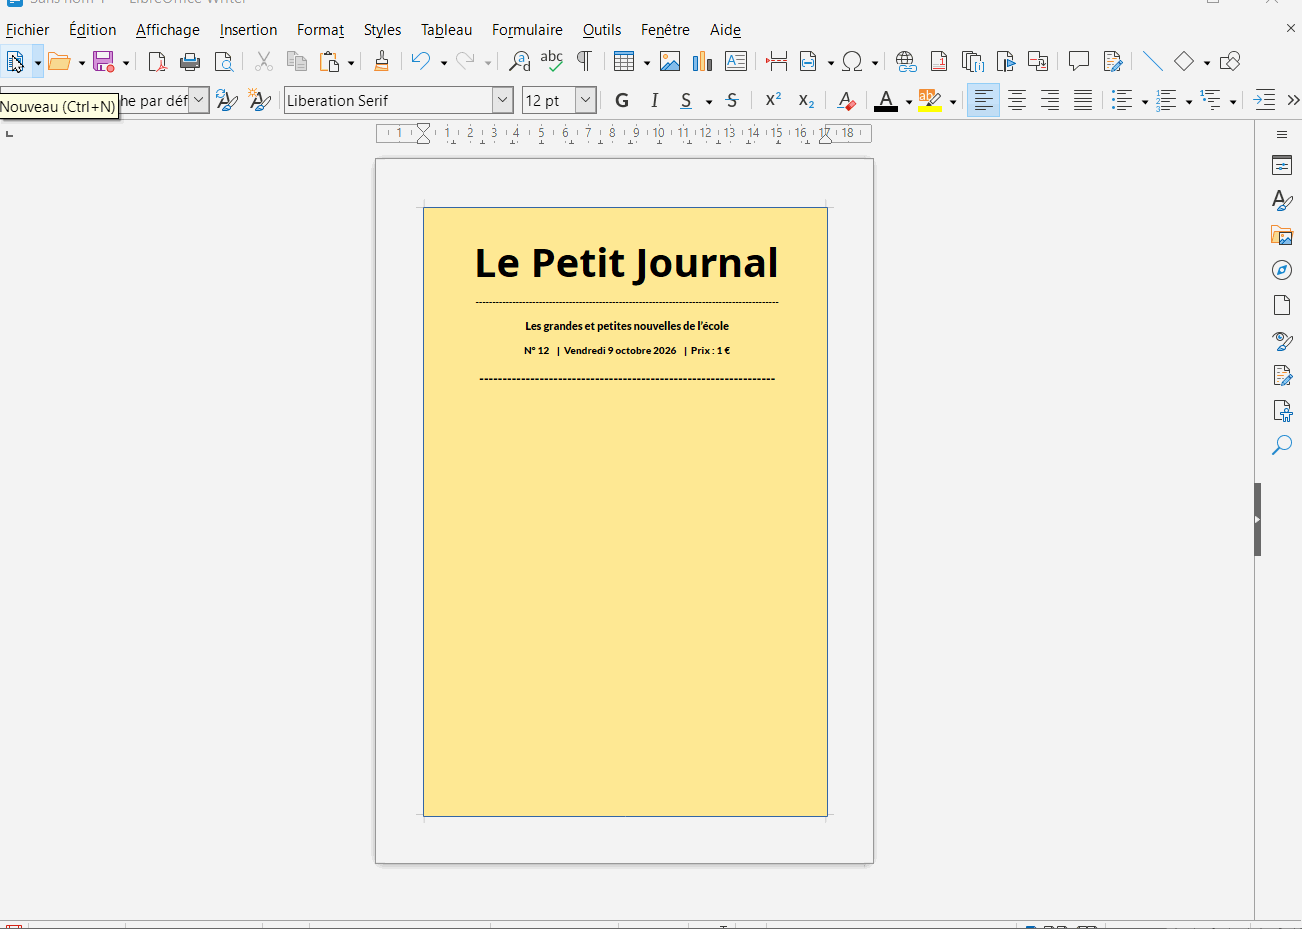Enable center alignment
Screen dimensions: 1302x929
(x=1017, y=101)
